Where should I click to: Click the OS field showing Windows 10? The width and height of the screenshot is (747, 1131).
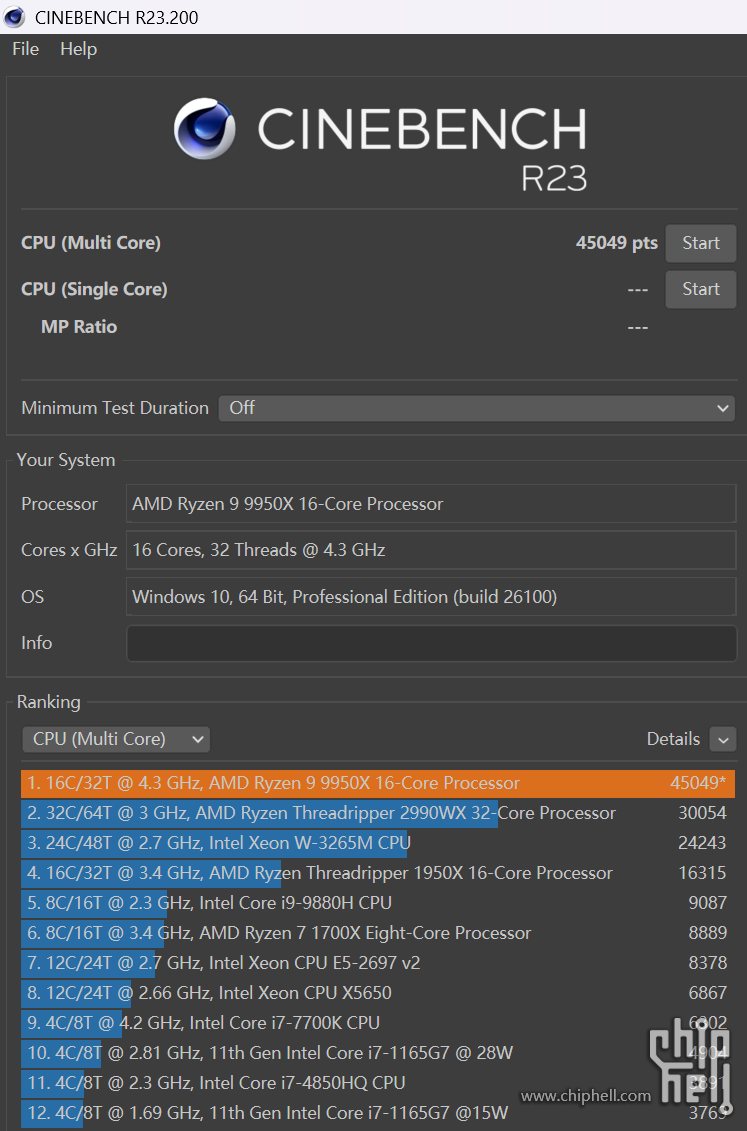pyautogui.click(x=431, y=597)
